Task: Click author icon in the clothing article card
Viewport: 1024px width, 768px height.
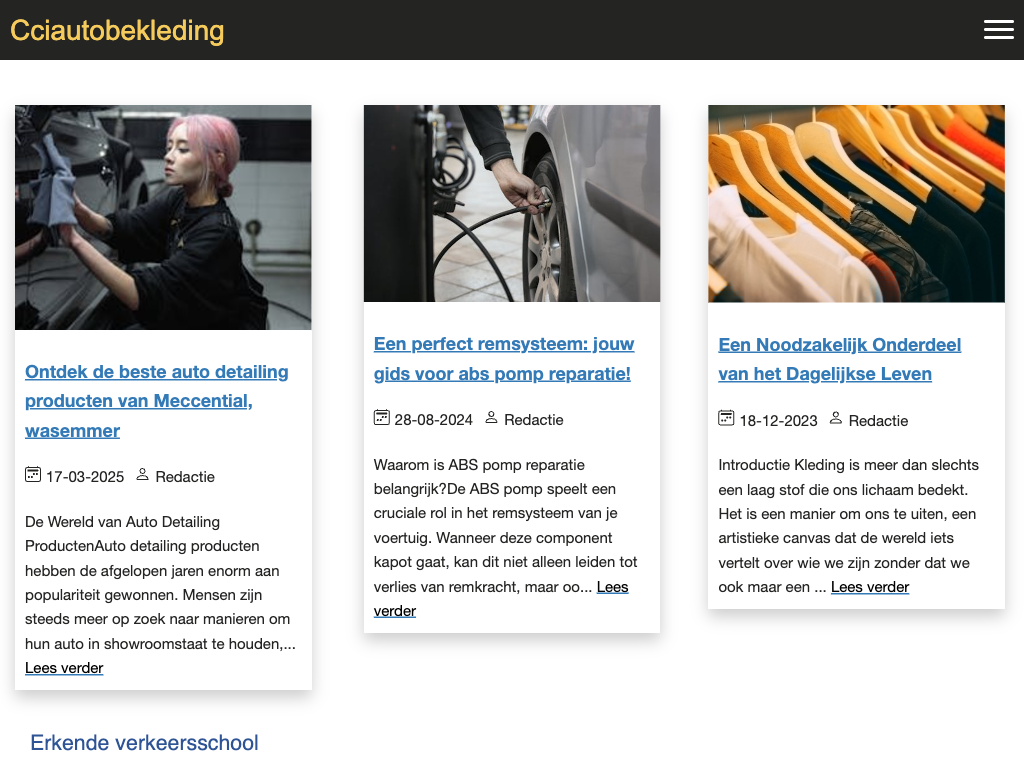Action: coord(836,418)
